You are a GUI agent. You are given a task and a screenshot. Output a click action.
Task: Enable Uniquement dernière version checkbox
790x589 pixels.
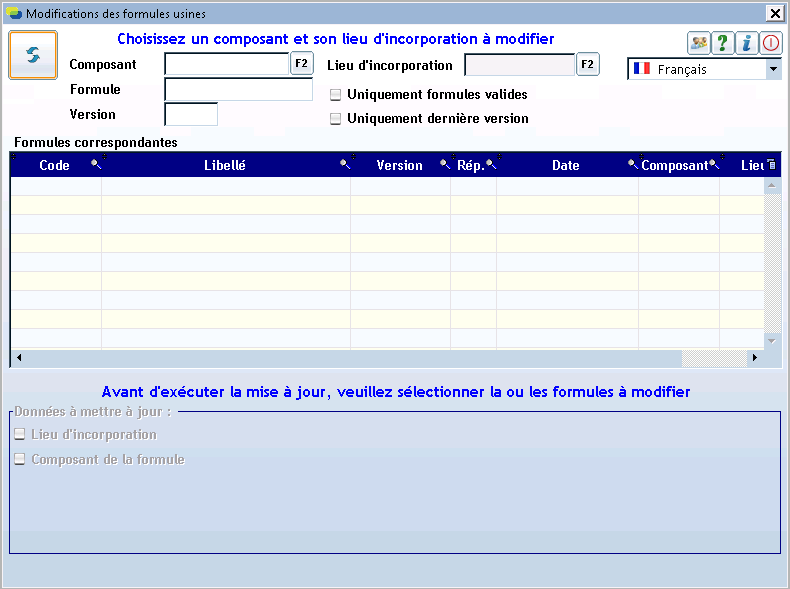[336, 119]
